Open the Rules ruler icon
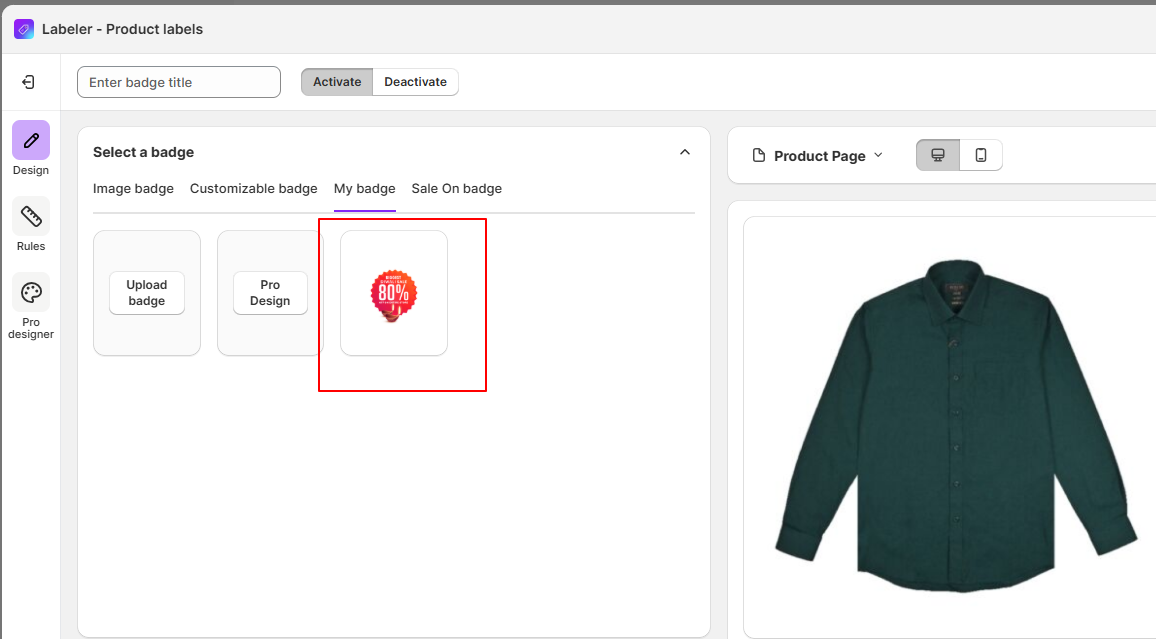The height and width of the screenshot is (639, 1156). 31,216
